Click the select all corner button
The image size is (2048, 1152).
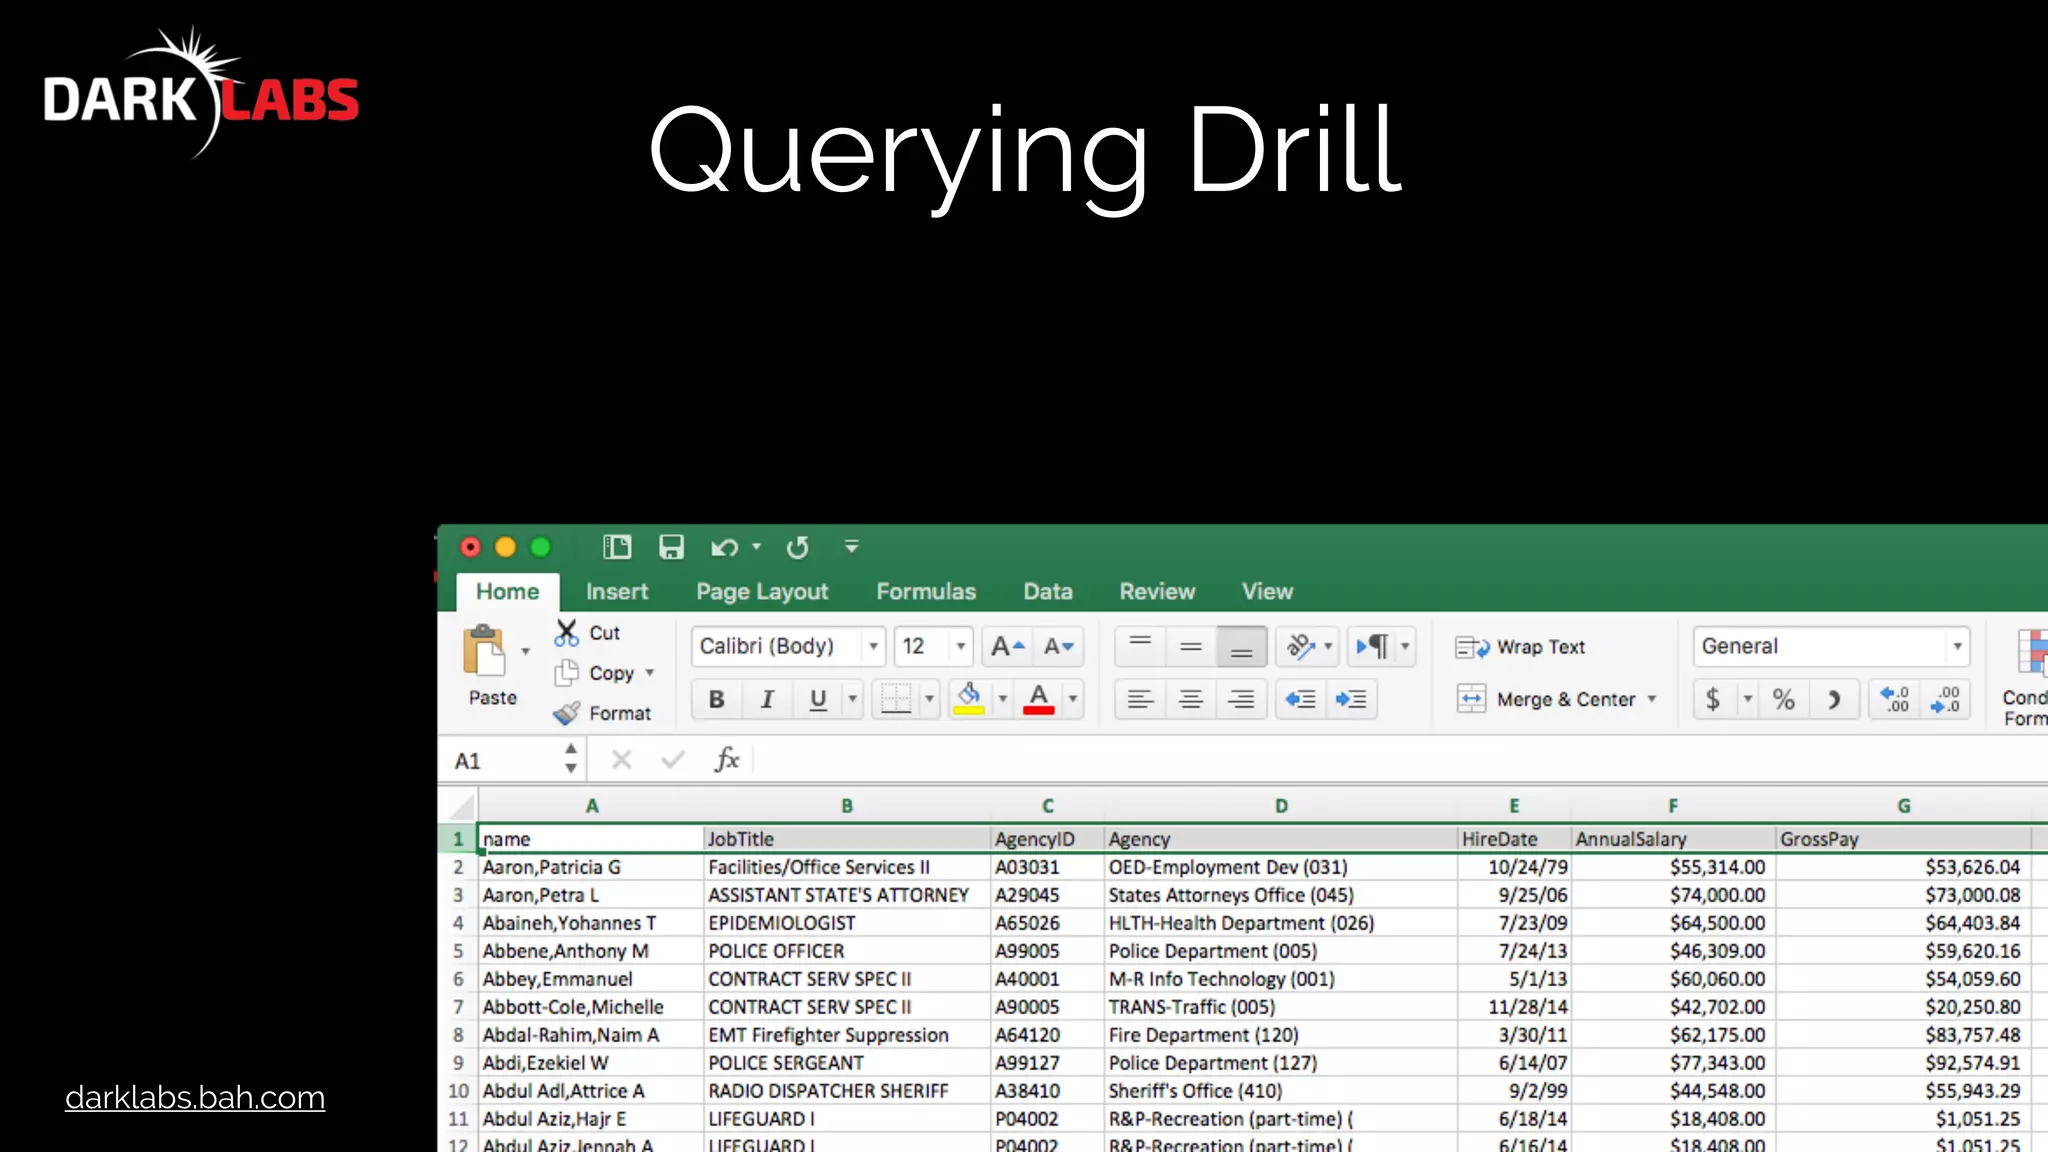click(459, 805)
